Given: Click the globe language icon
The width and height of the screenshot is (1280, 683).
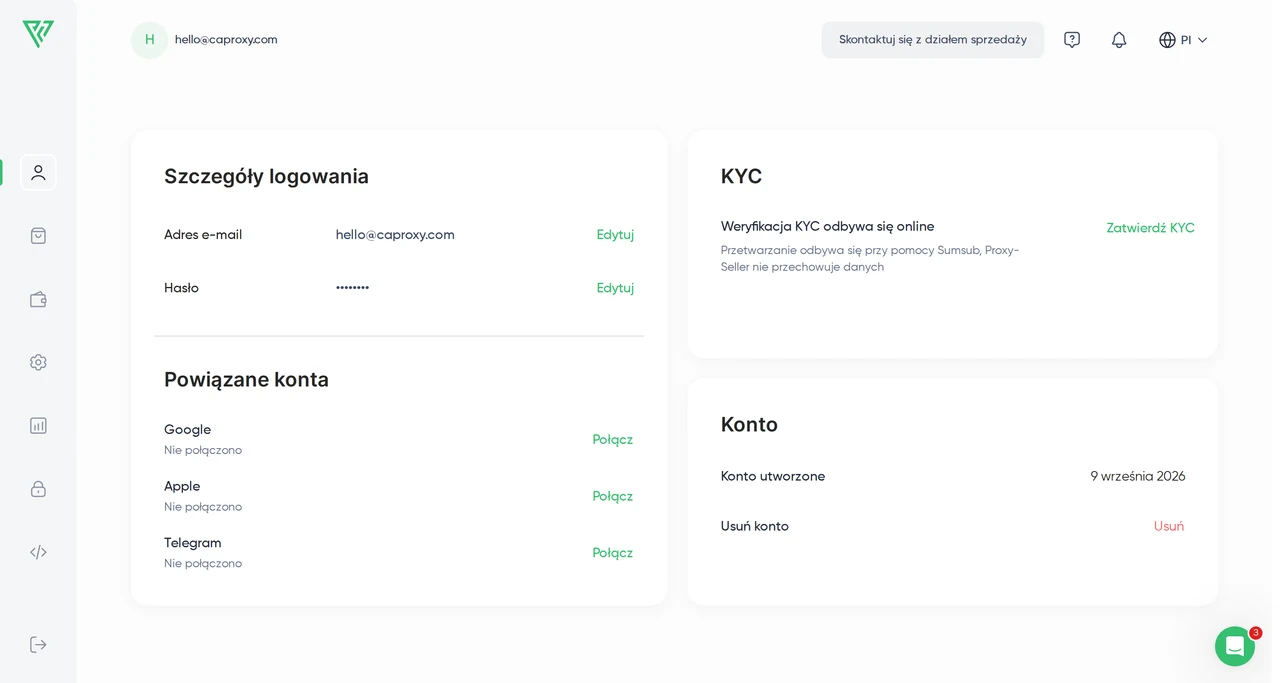Looking at the screenshot, I should 1167,40.
